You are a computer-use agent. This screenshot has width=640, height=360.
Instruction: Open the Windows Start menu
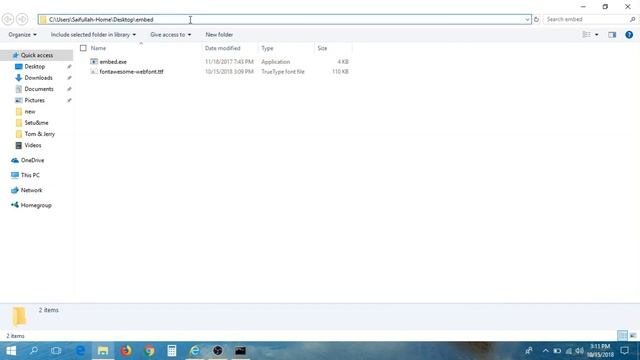click(x=11, y=351)
